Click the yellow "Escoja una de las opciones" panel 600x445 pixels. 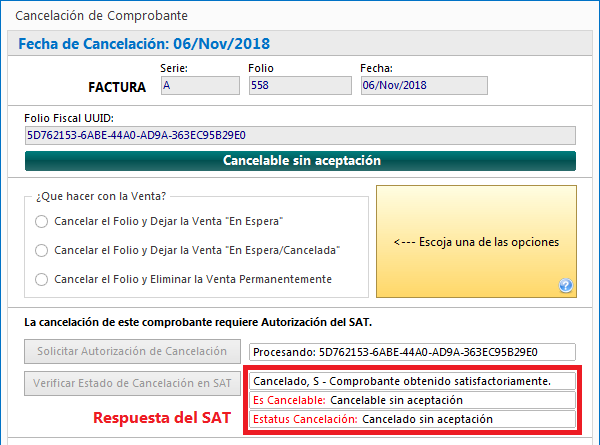[x=476, y=241]
